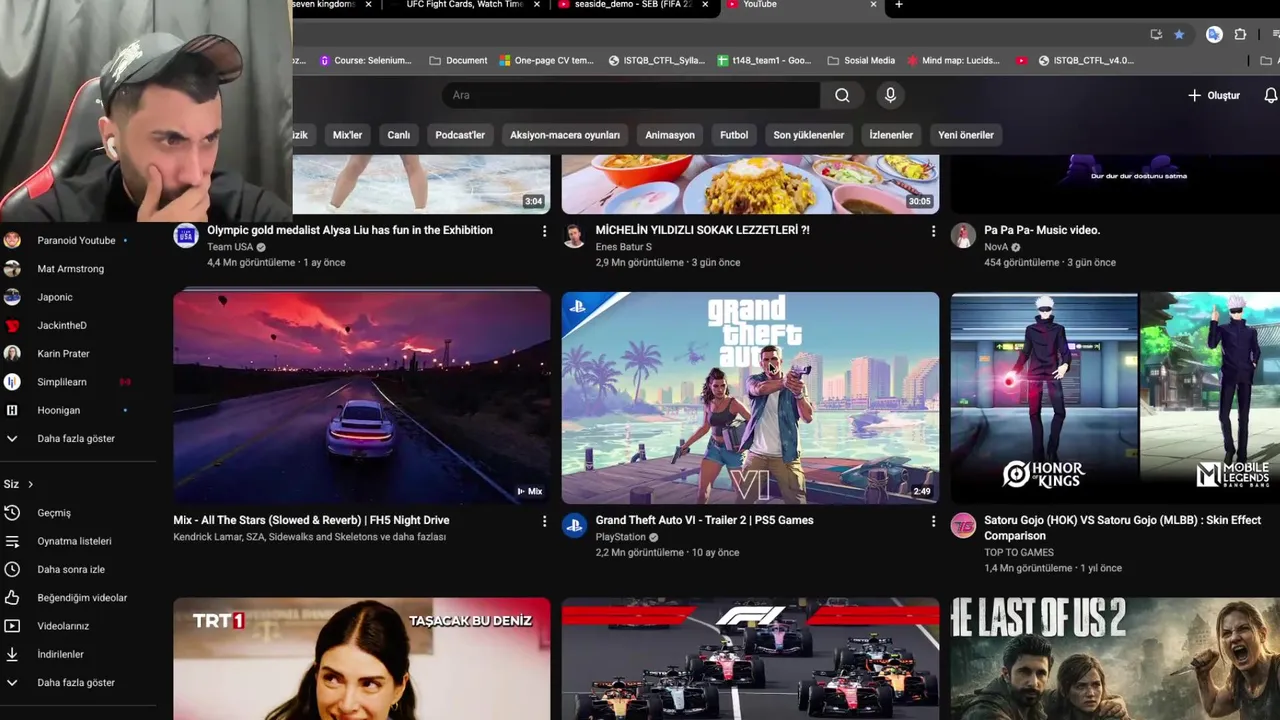Open the Enes Batur S channel avatar
Image resolution: width=1280 pixels, height=720 pixels.
574,236
